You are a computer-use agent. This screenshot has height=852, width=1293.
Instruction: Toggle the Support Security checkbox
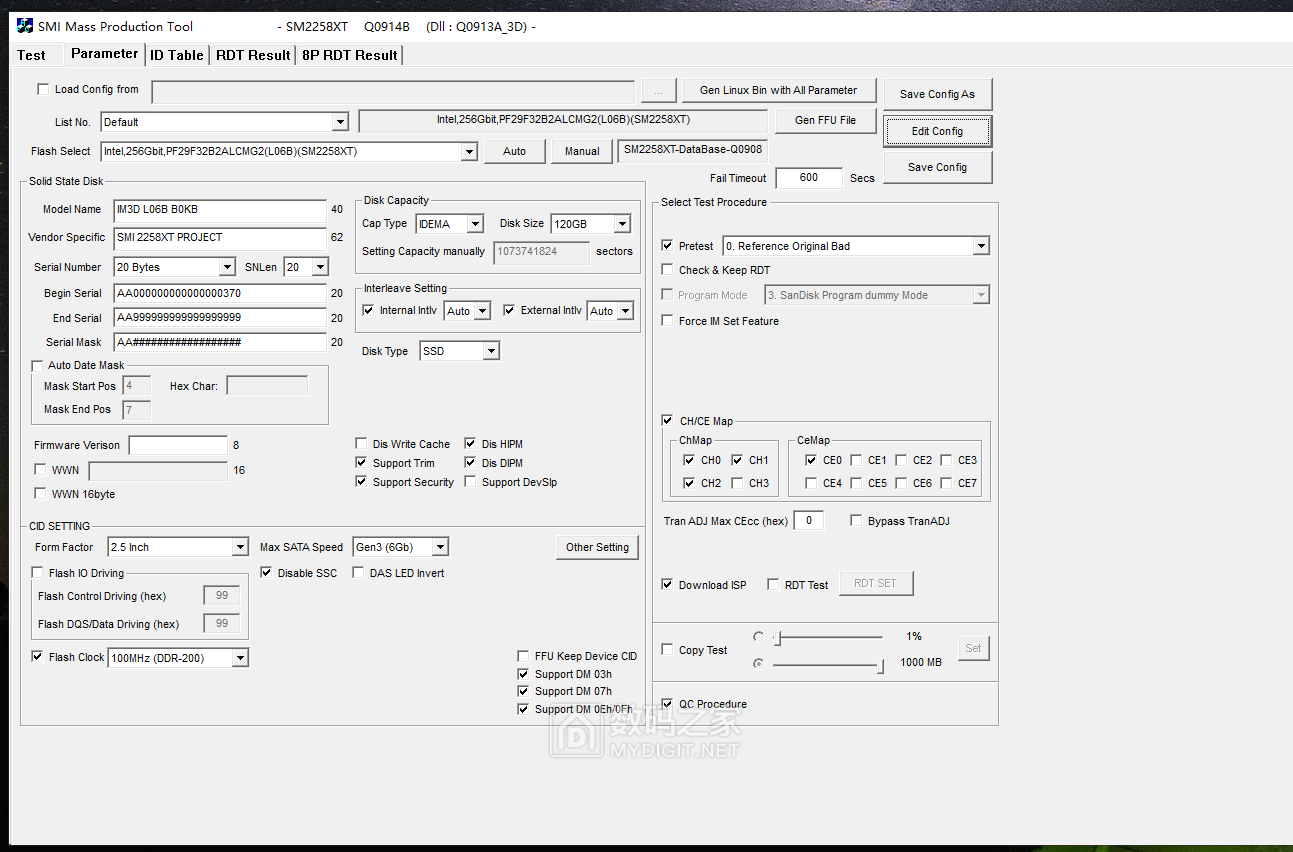(362, 482)
